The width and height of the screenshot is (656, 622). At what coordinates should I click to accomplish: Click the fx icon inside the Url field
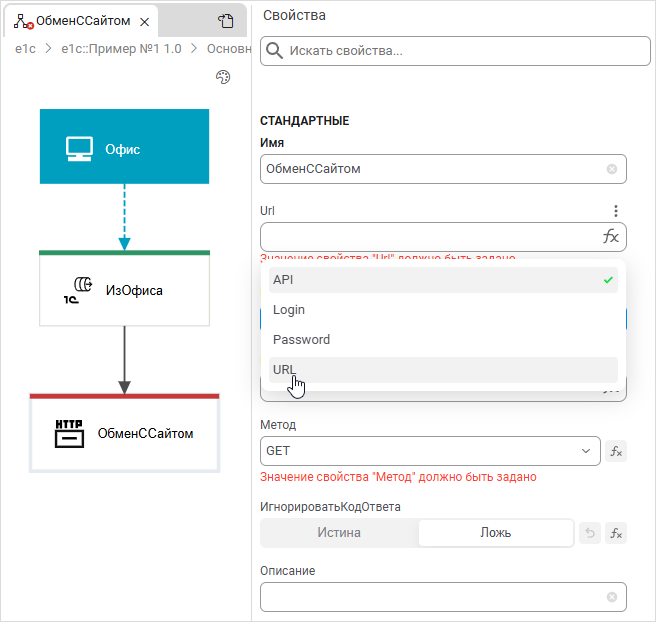coord(610,237)
